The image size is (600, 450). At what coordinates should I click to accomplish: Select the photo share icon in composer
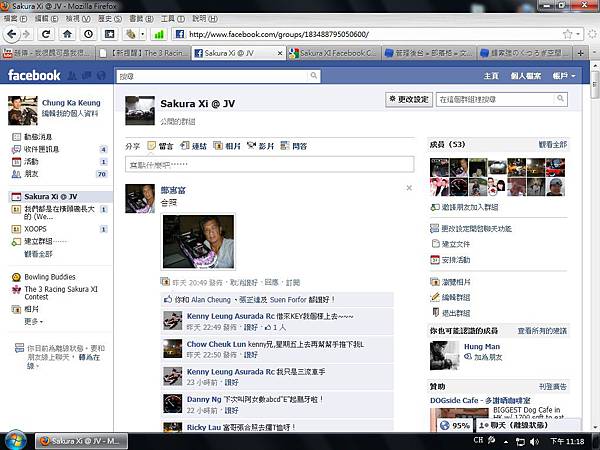(x=218, y=146)
